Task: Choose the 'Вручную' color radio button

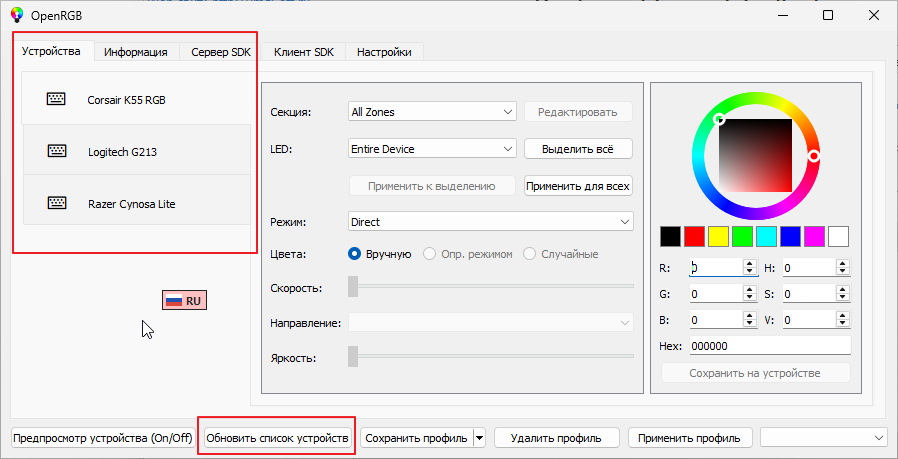Action: [x=355, y=254]
